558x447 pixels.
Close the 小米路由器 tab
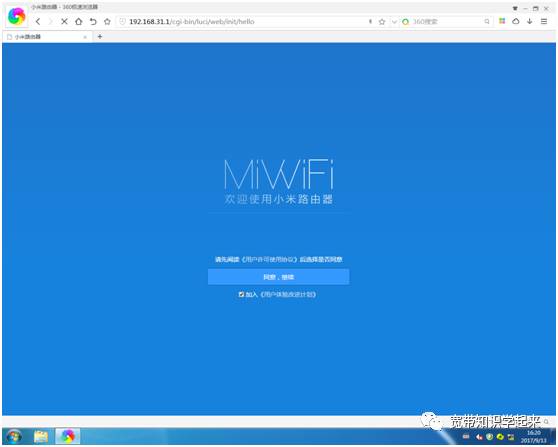click(x=85, y=37)
